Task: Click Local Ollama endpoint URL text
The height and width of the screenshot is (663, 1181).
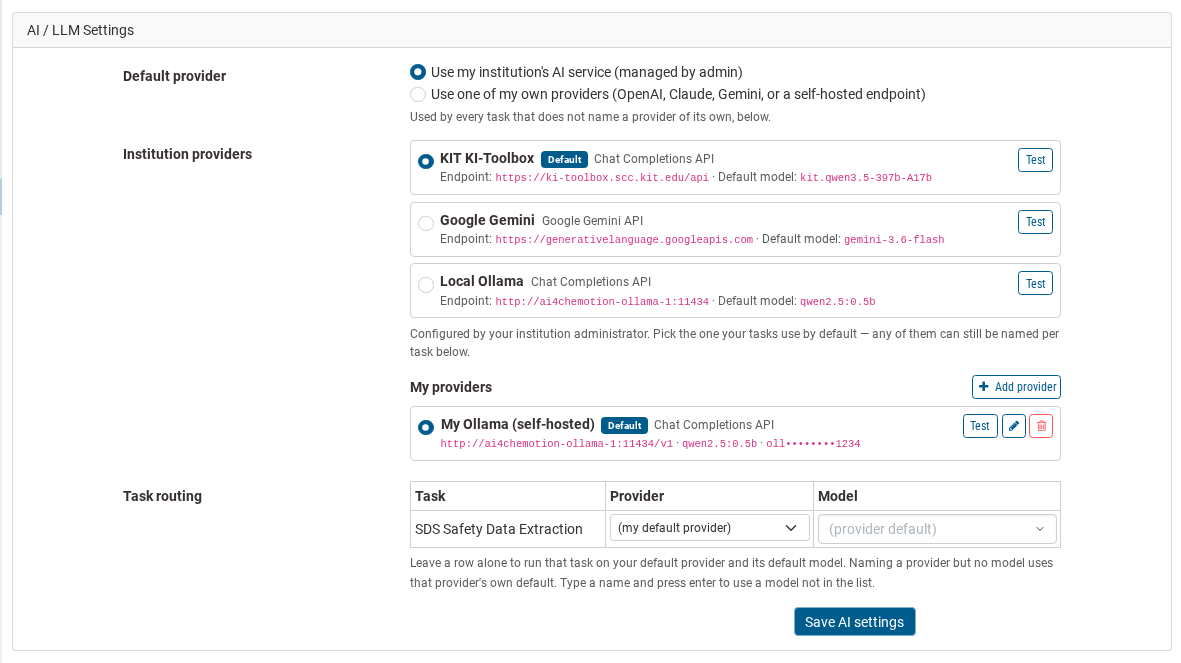Action: point(602,301)
